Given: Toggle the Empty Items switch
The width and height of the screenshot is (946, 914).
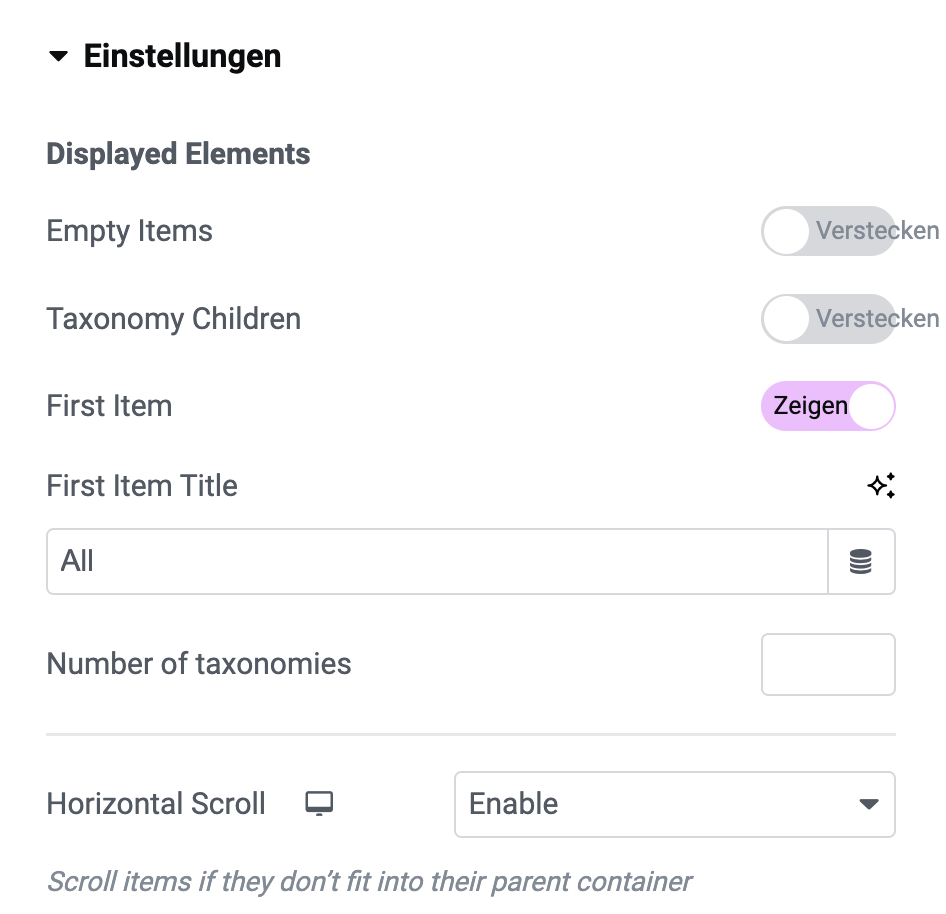Looking at the screenshot, I should (828, 231).
